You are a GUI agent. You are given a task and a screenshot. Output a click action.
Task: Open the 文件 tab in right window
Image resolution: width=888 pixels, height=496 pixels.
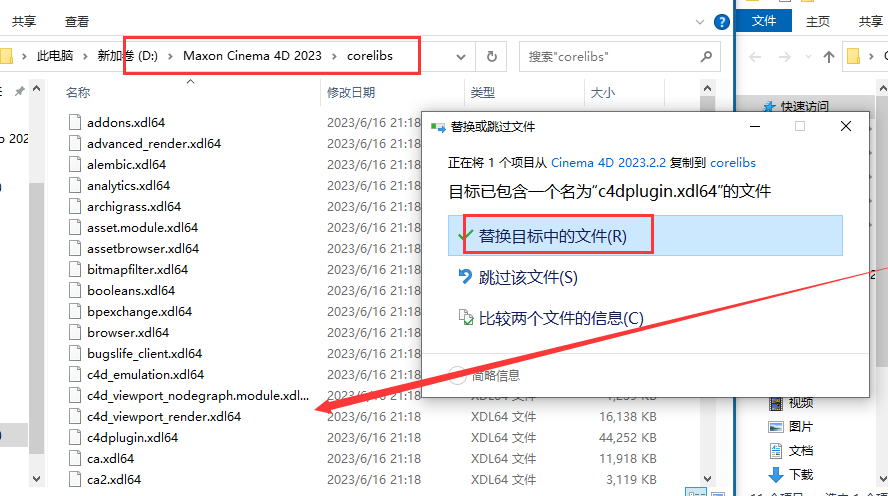pyautogui.click(x=763, y=21)
